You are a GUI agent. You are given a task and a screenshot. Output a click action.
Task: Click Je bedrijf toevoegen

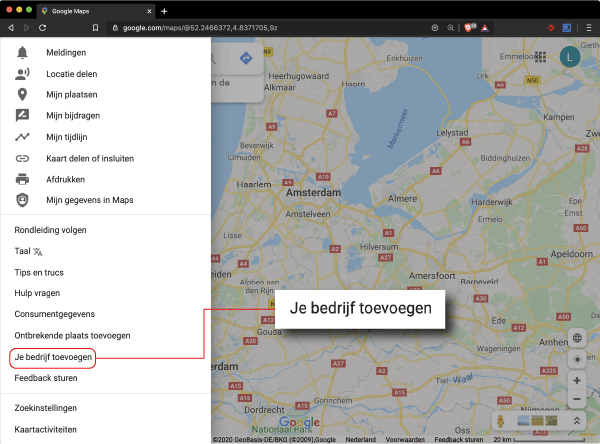coord(53,357)
